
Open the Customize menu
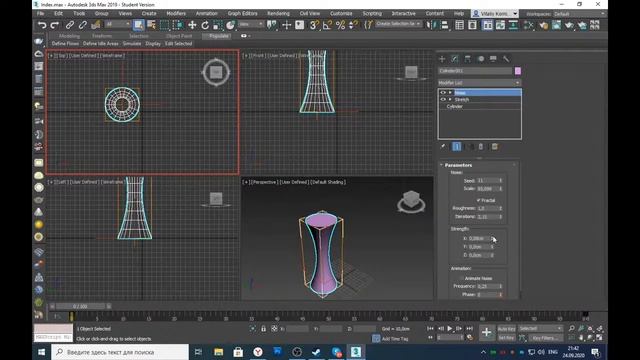tap(341, 13)
